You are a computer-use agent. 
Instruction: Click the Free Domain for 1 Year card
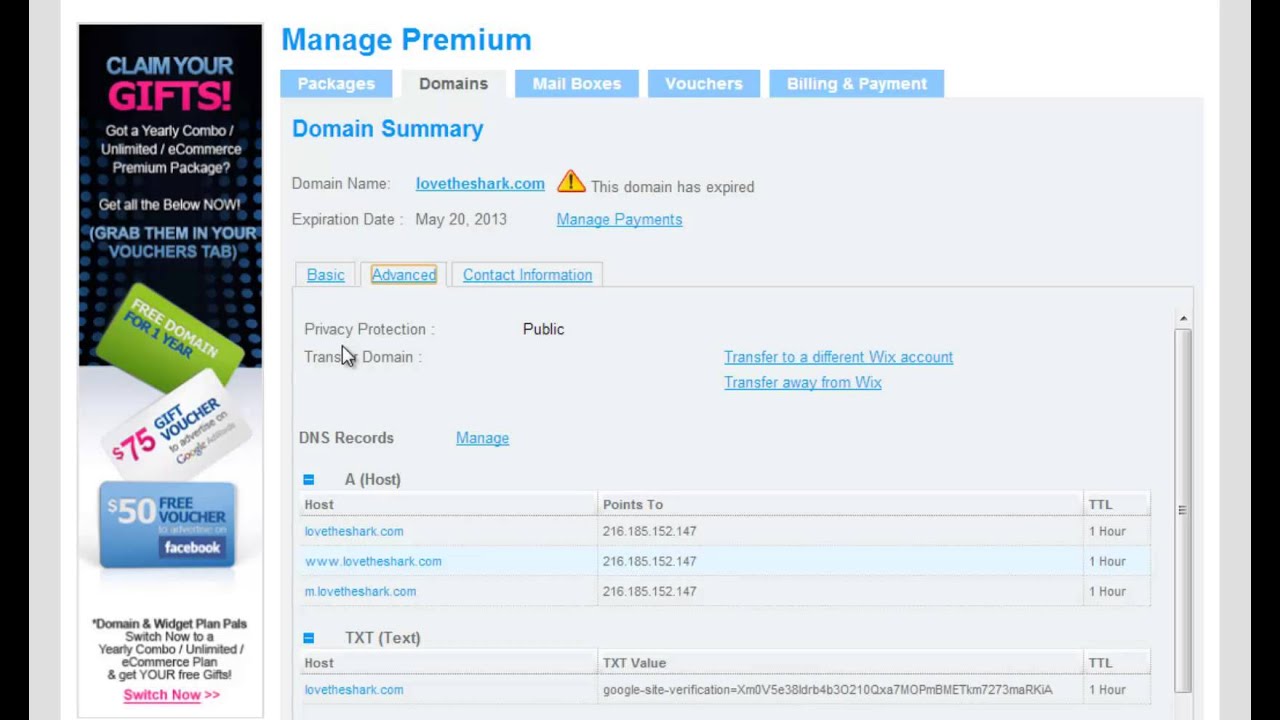coord(172,336)
